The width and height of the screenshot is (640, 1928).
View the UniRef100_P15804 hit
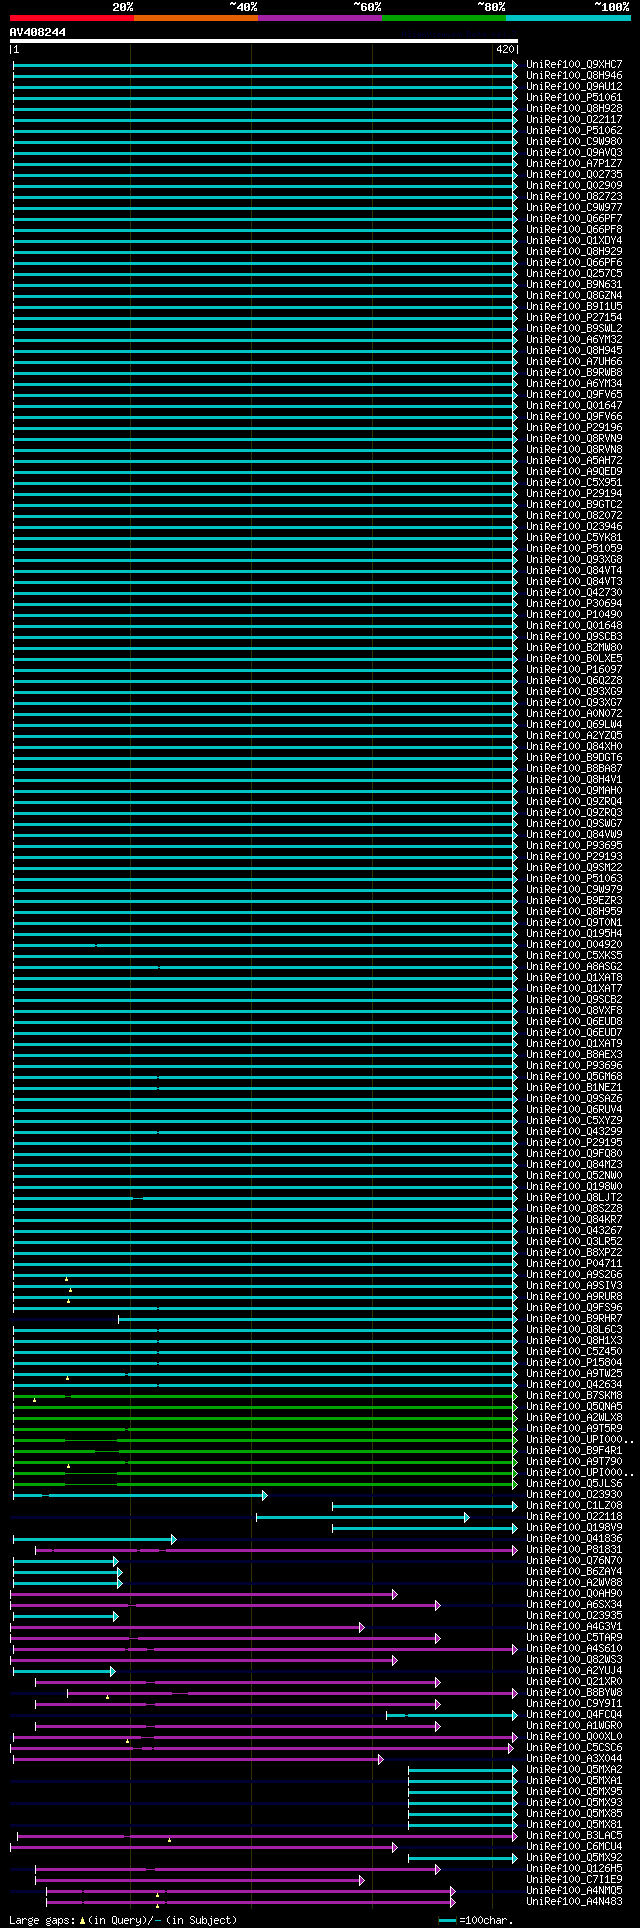(574, 1363)
